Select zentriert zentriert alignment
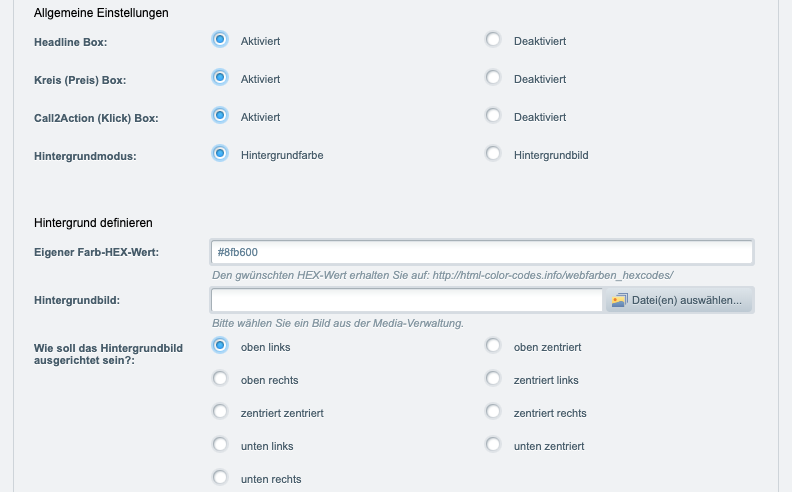The height and width of the screenshot is (492, 792). pos(220,411)
